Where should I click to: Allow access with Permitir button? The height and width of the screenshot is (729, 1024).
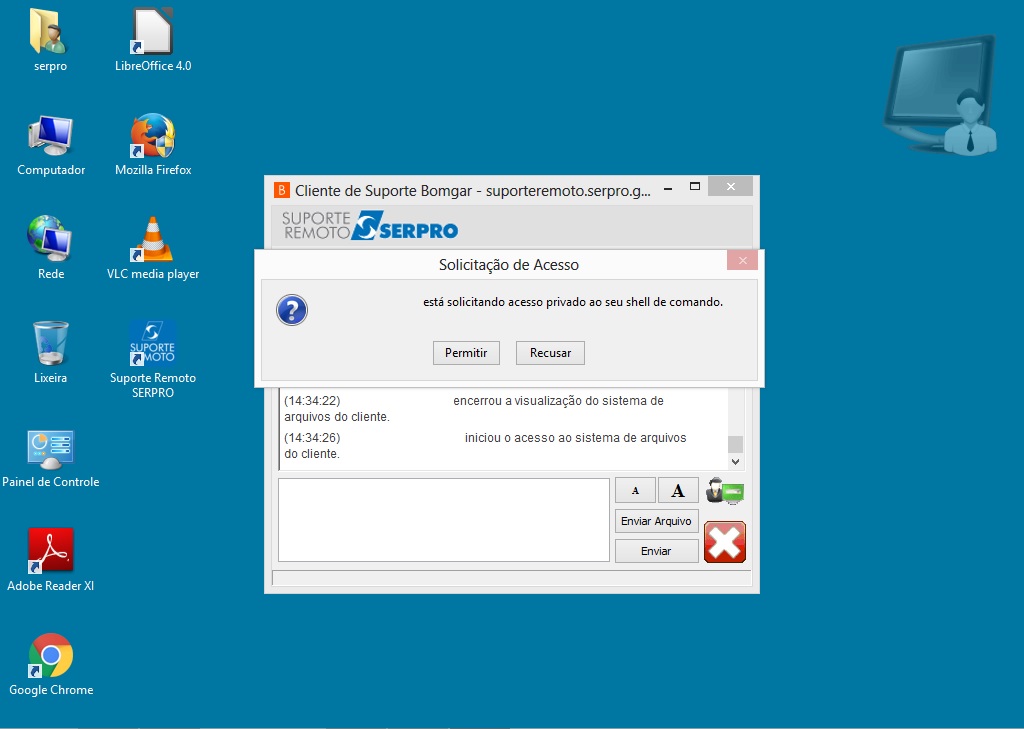click(x=466, y=353)
